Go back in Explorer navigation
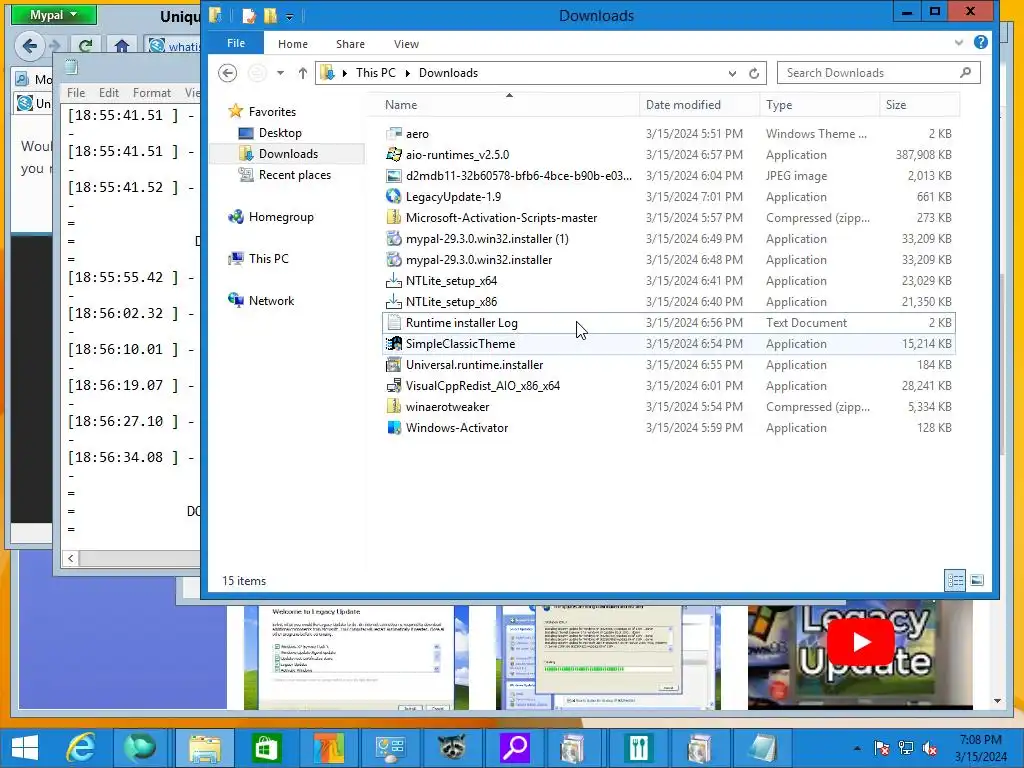This screenshot has width=1024, height=768. (227, 72)
